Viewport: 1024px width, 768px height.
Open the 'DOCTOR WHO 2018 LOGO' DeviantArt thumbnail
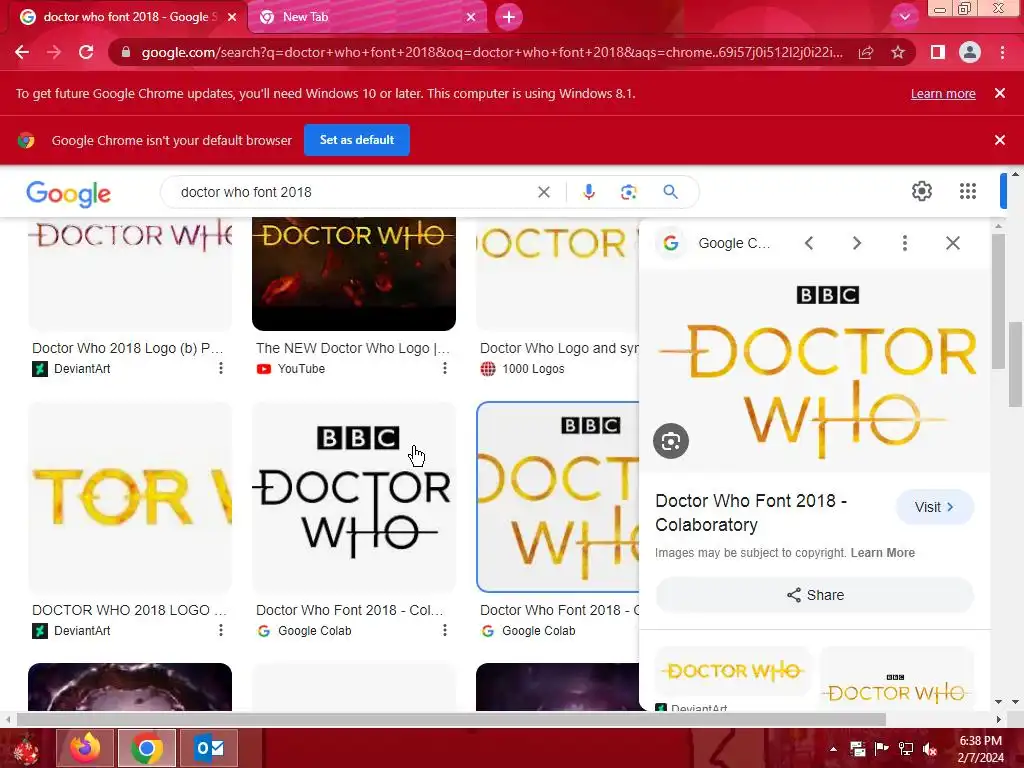tap(130, 497)
